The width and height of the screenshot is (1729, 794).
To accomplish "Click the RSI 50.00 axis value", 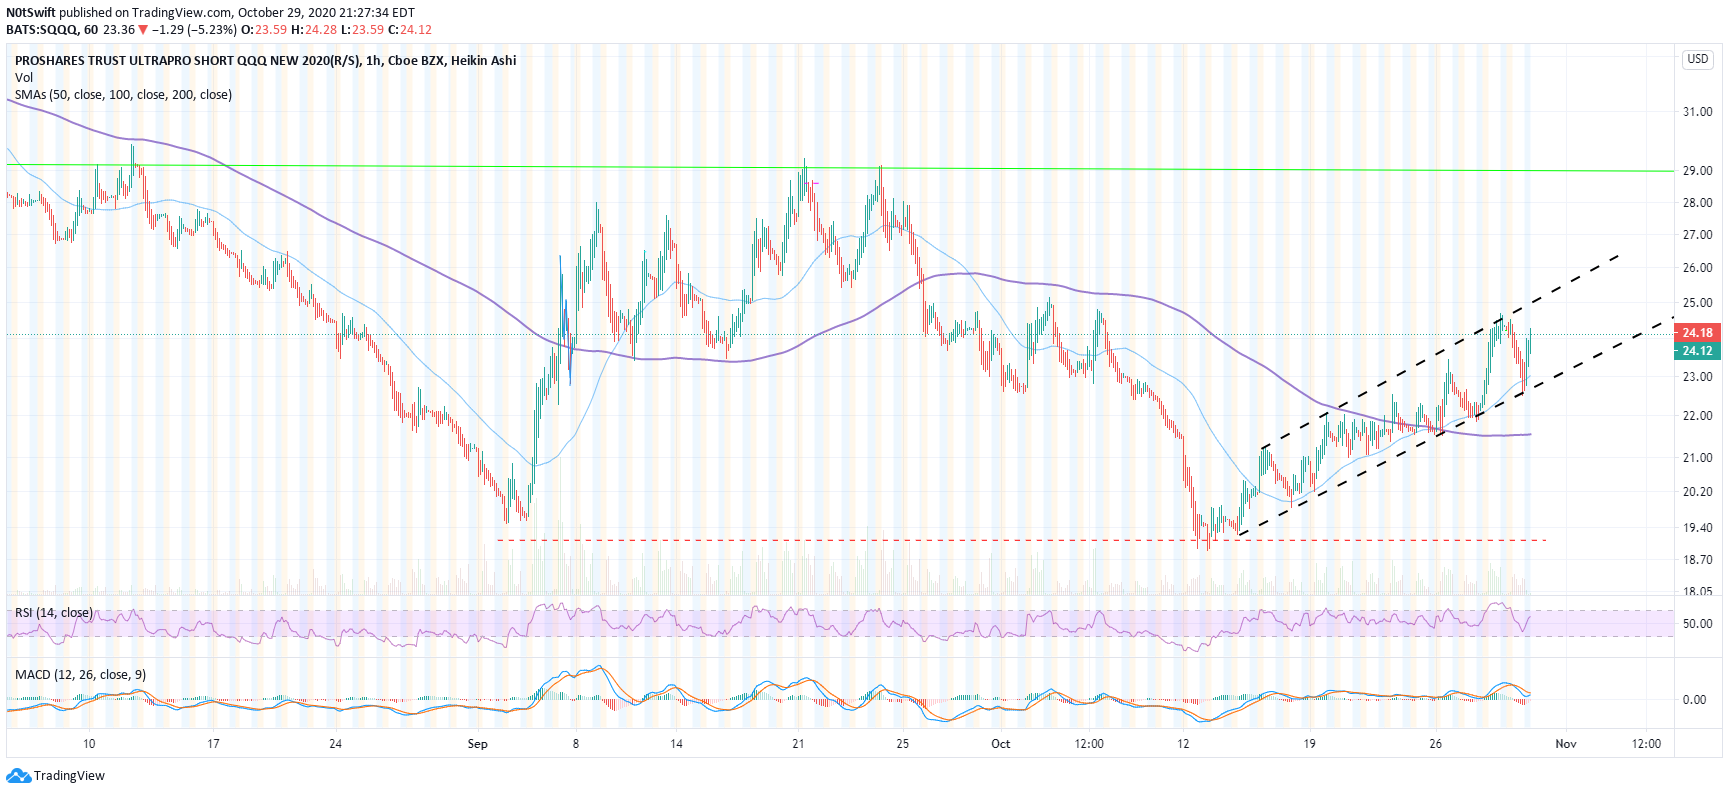I will pyautogui.click(x=1697, y=624).
